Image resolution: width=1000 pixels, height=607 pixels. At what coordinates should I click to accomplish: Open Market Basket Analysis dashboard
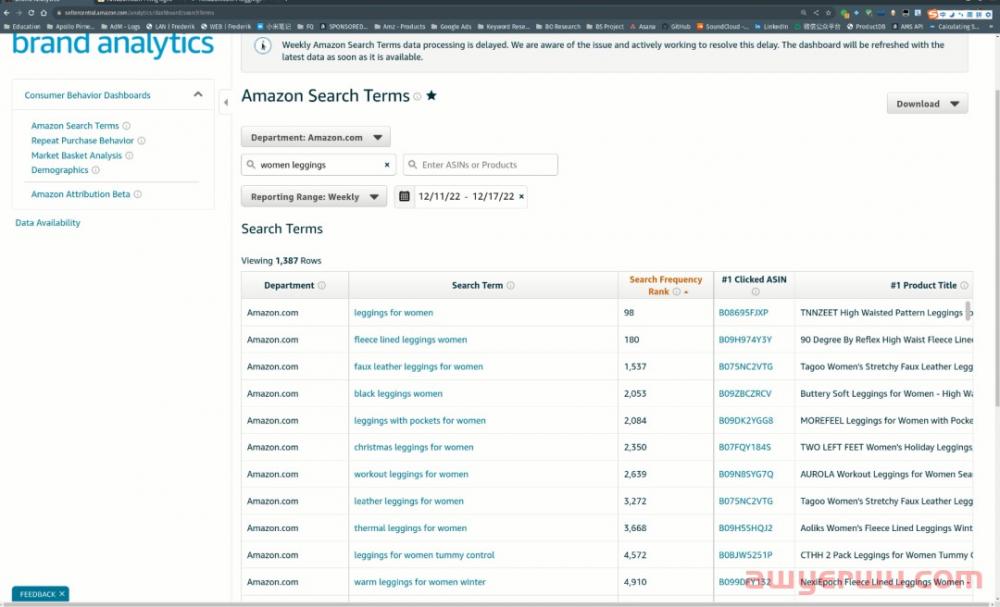coord(77,156)
